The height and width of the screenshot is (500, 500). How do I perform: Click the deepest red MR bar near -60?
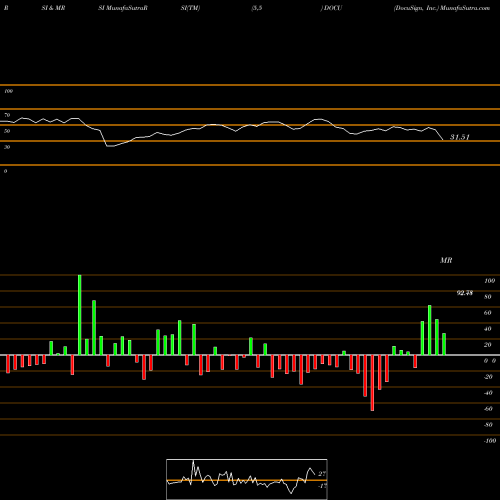pos(372,383)
